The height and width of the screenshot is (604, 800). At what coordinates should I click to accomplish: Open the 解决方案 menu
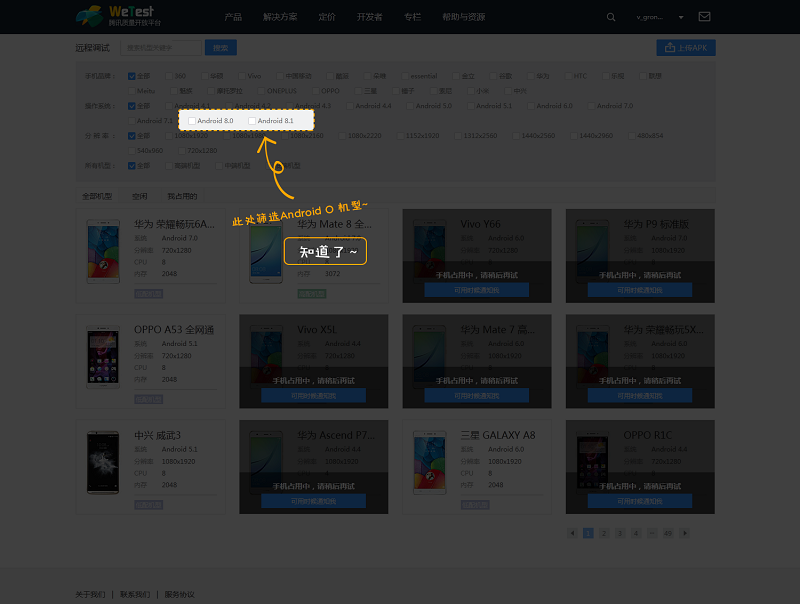click(280, 17)
